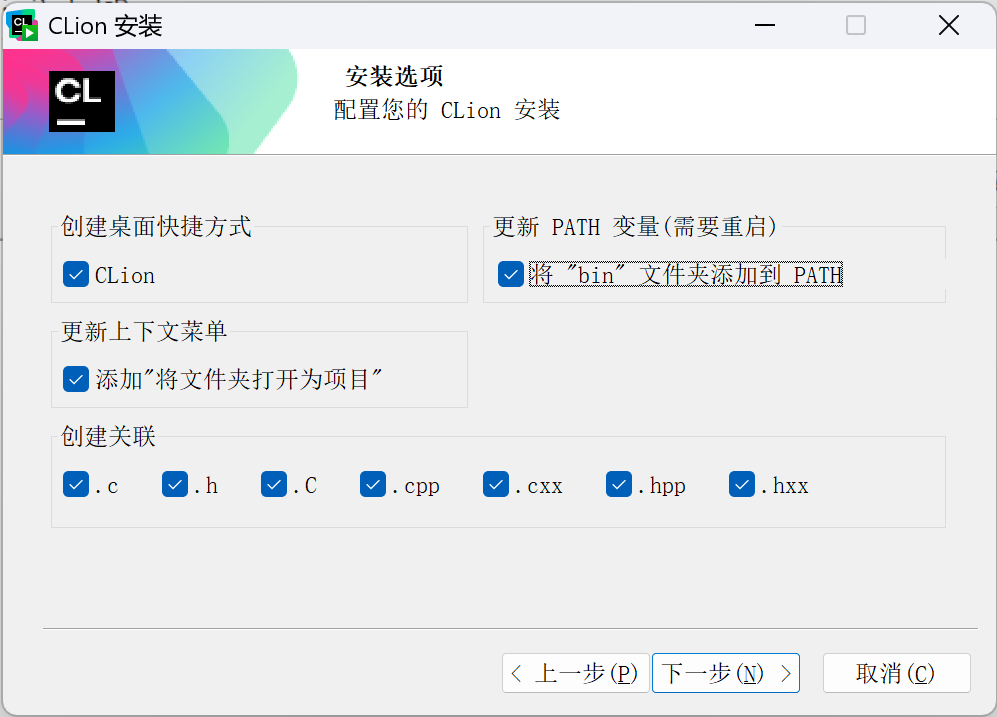Uncheck the .cpp file association
This screenshot has height=717, width=997.
pos(372,485)
